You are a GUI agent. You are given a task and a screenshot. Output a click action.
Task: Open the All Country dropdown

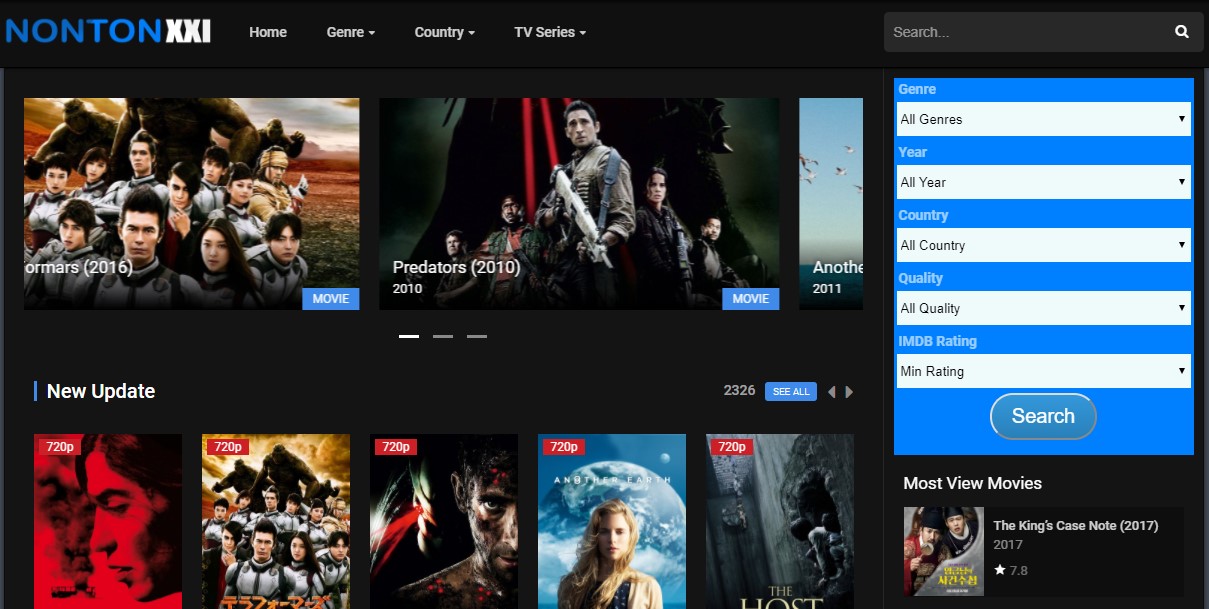1043,245
